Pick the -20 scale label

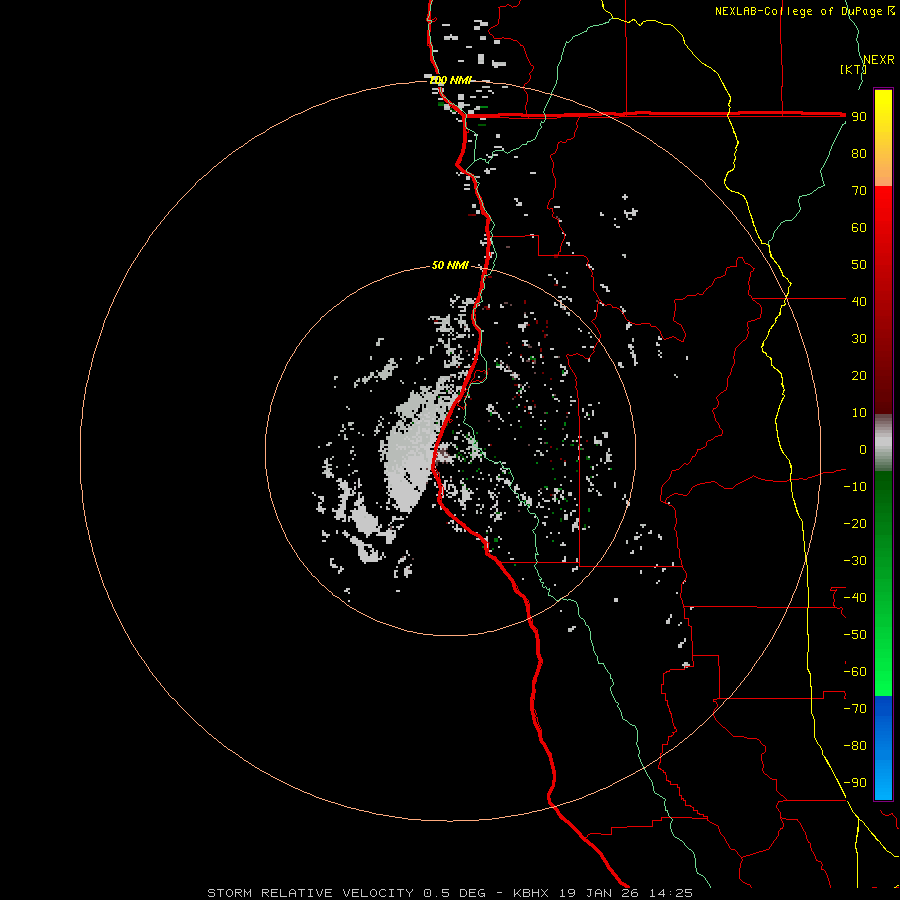coord(855,523)
